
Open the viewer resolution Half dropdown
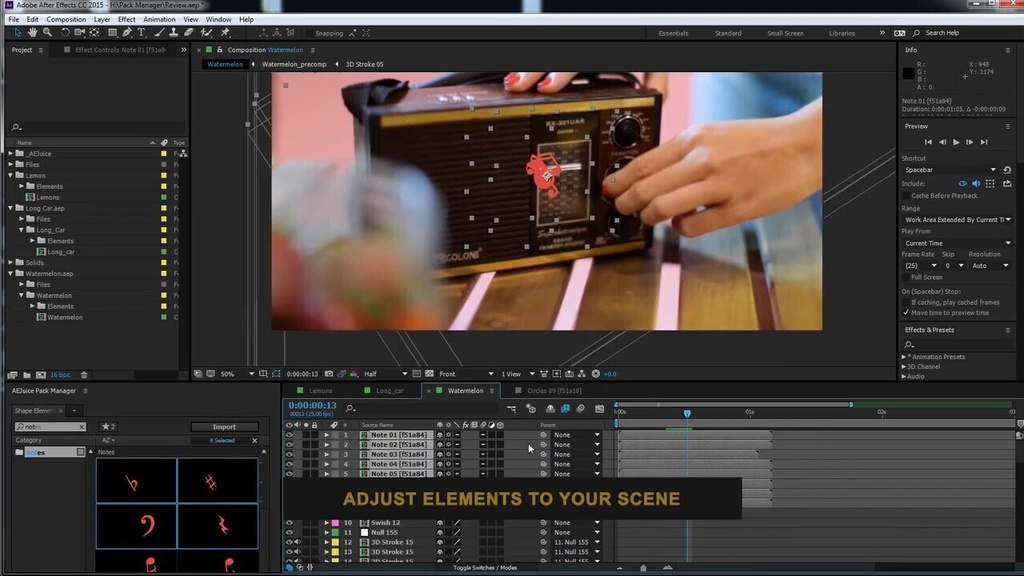385,374
